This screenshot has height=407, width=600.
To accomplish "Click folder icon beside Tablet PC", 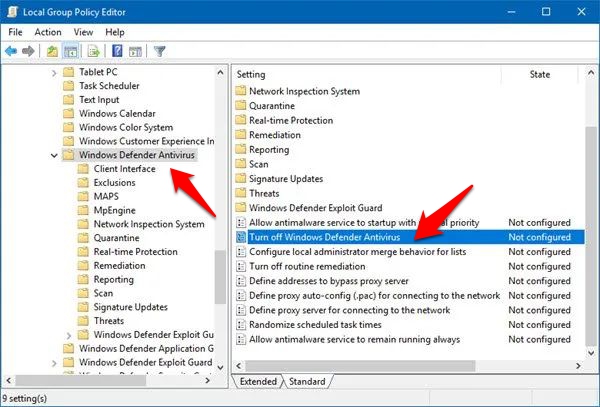I will [x=68, y=72].
